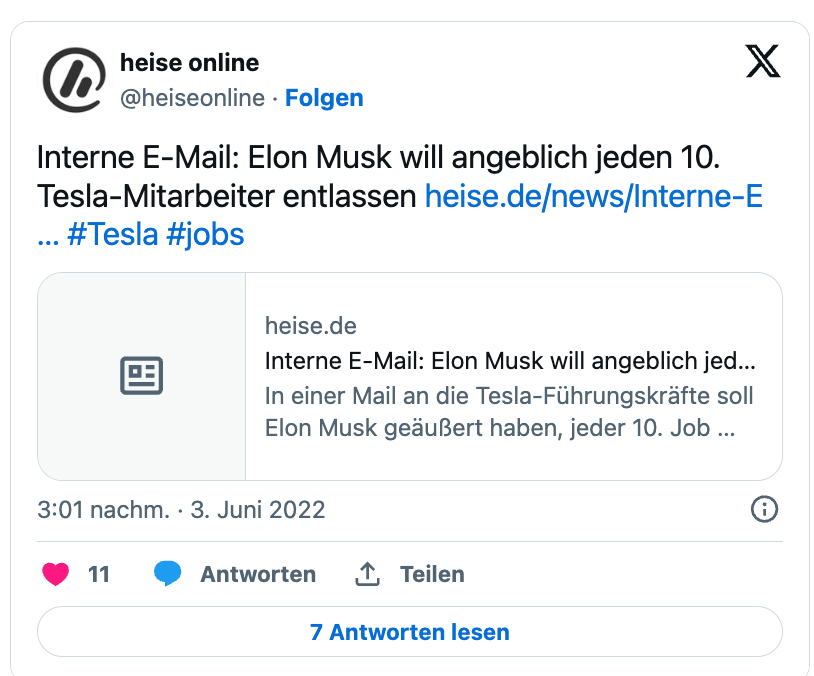Follow heise online via Folgen
Image resolution: width=814 pixels, height=676 pixels.
324,98
